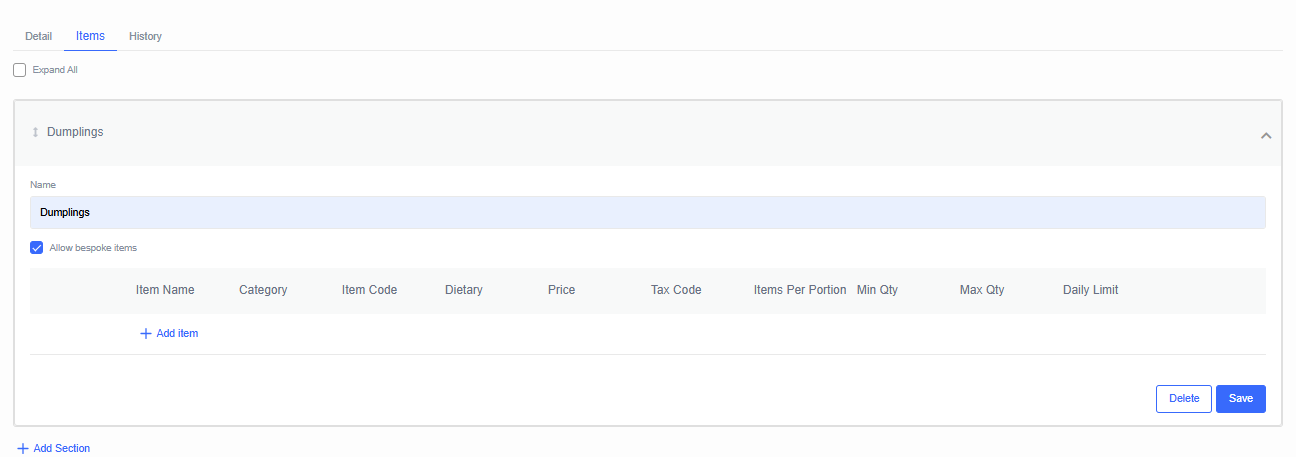This screenshot has height=457, width=1296.
Task: Click the Name input field
Action: coord(648,212)
